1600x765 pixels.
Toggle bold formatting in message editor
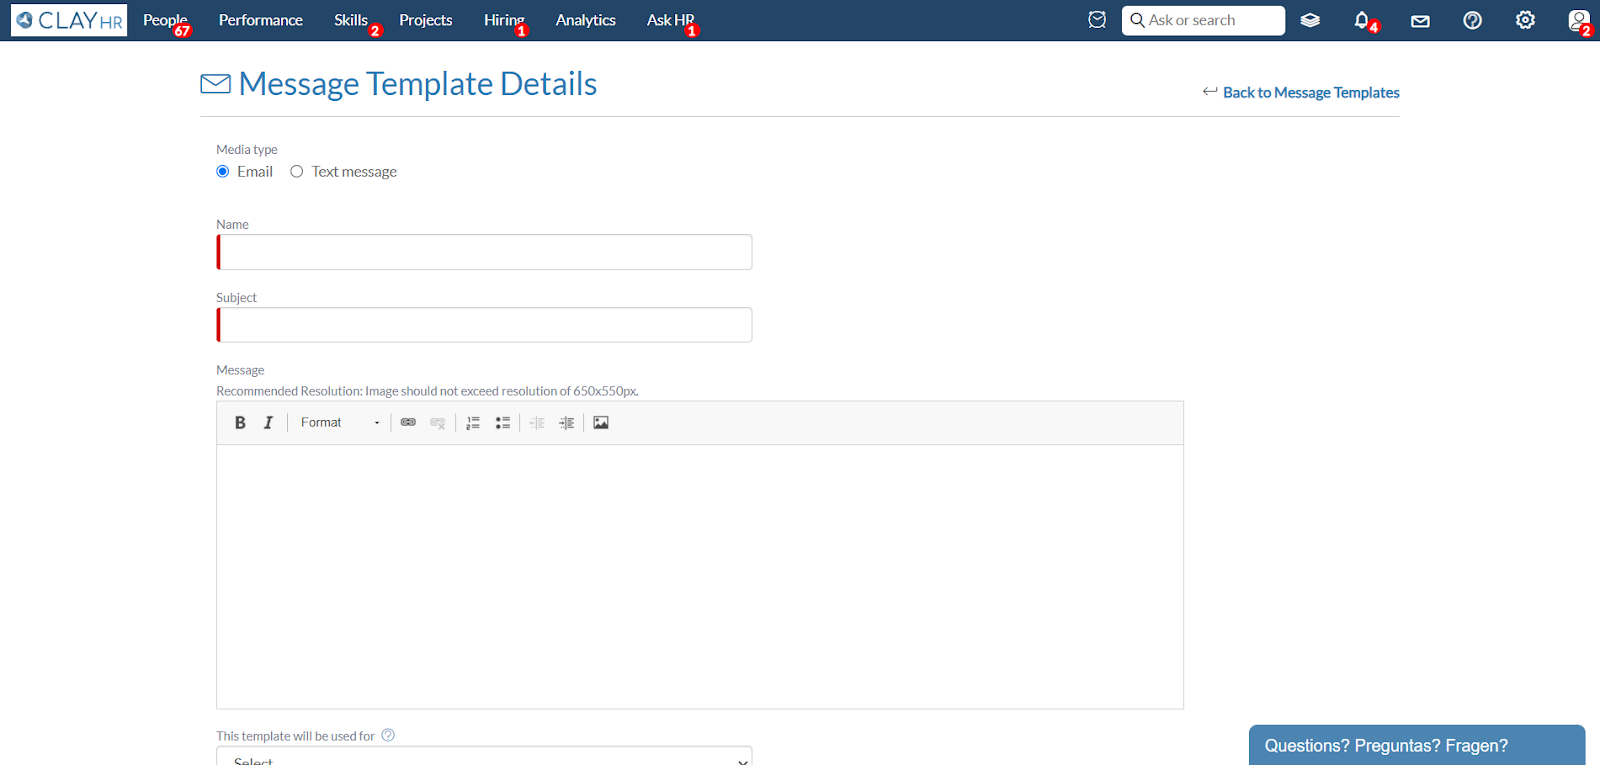pyautogui.click(x=240, y=423)
